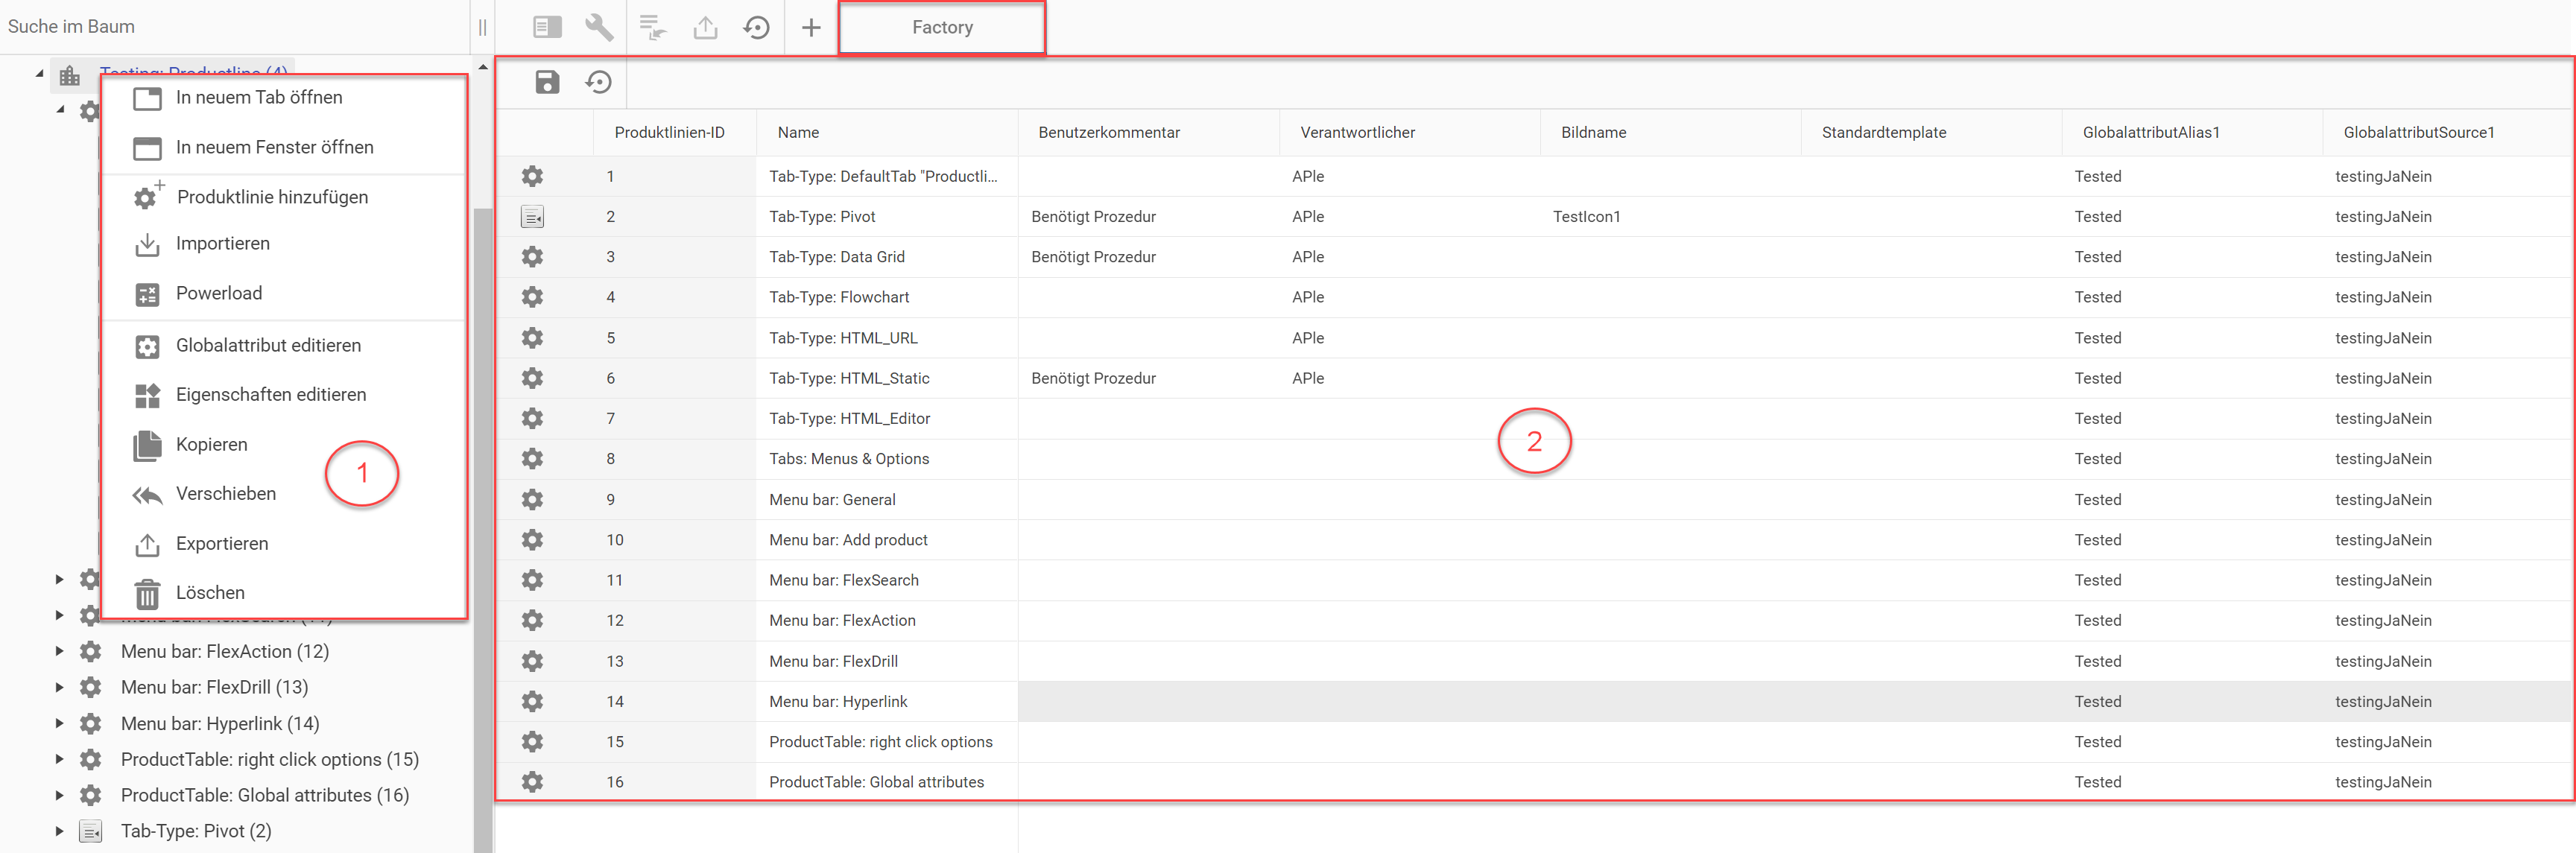Screen dimensions: 2576x853
Task: Click the panel layout icon in top toolbar
Action: pyautogui.click(x=547, y=27)
